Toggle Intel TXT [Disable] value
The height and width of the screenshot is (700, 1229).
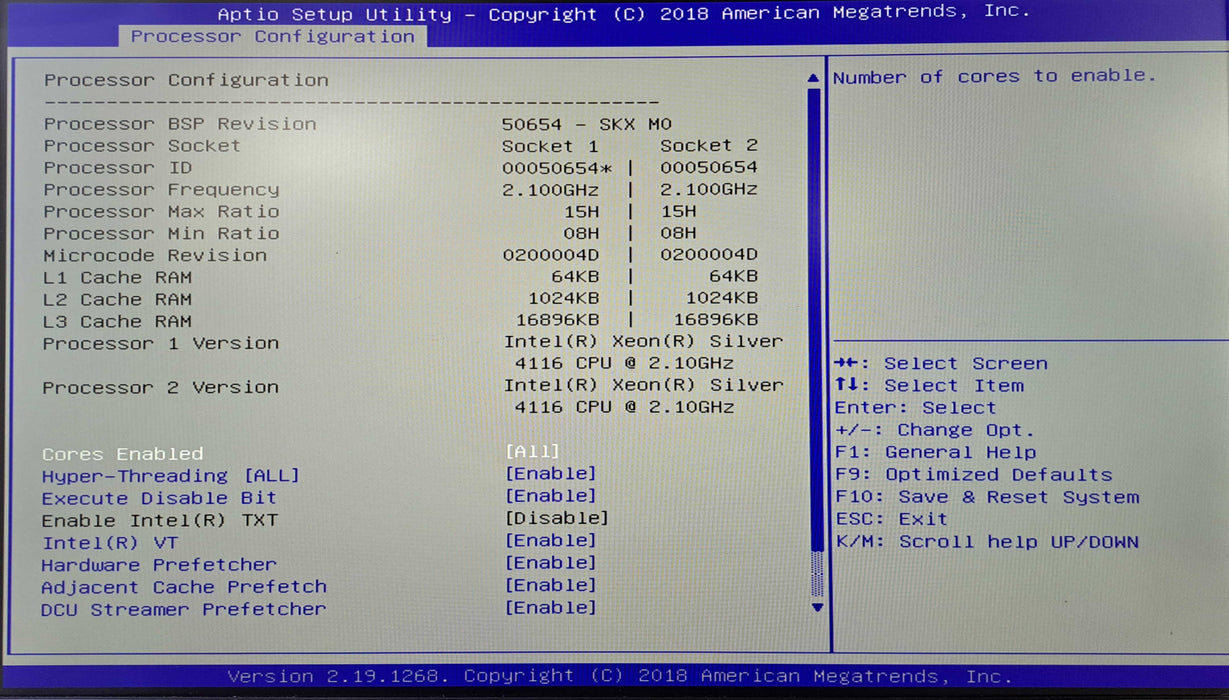pyautogui.click(x=556, y=518)
